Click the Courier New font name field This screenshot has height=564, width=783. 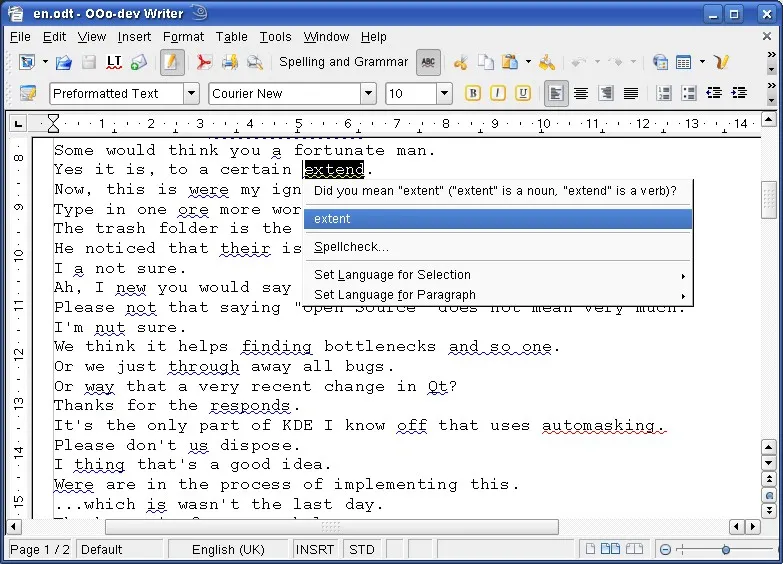285,93
